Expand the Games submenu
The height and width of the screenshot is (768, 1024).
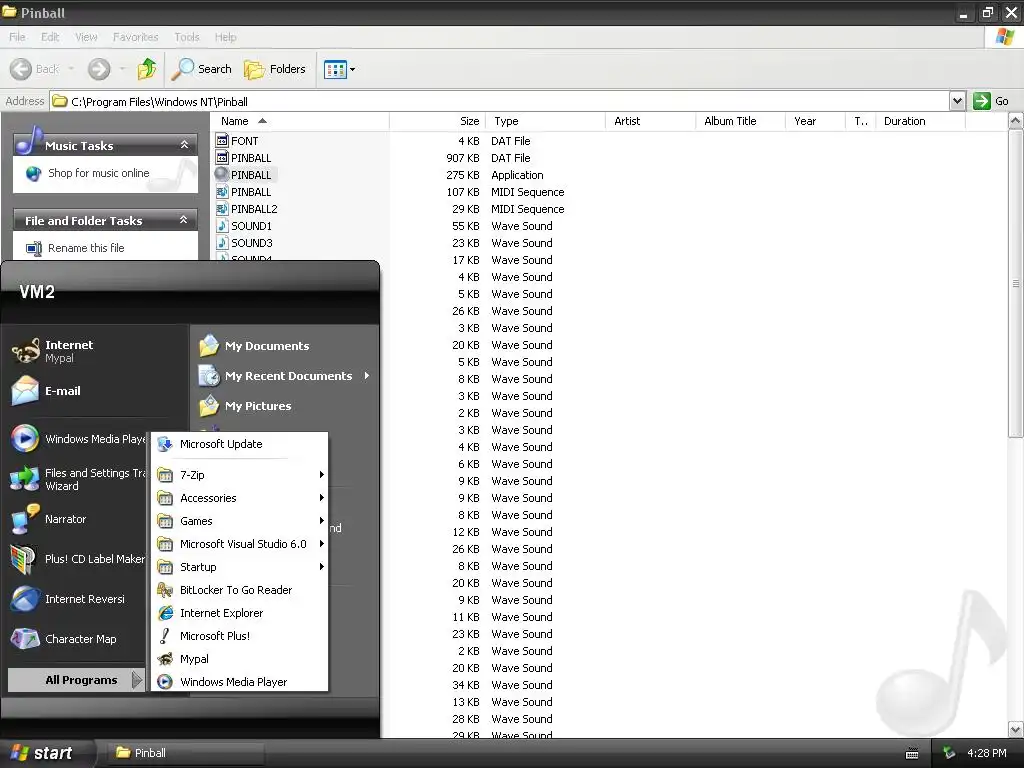coord(240,520)
